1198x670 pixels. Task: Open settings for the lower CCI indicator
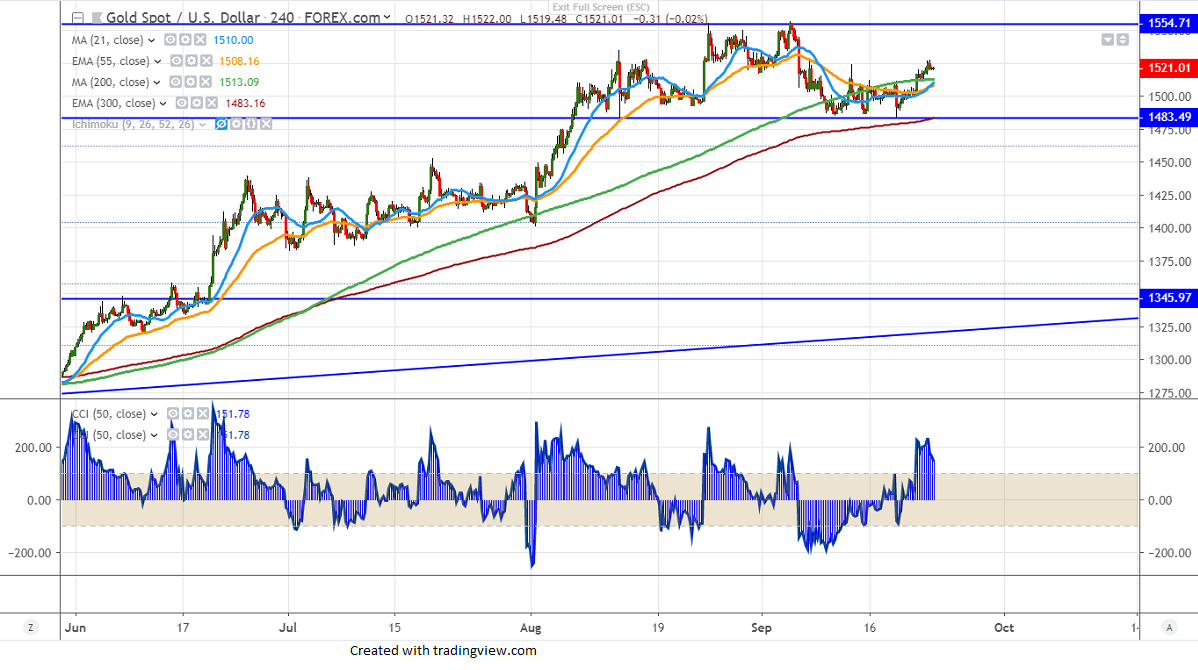point(188,435)
